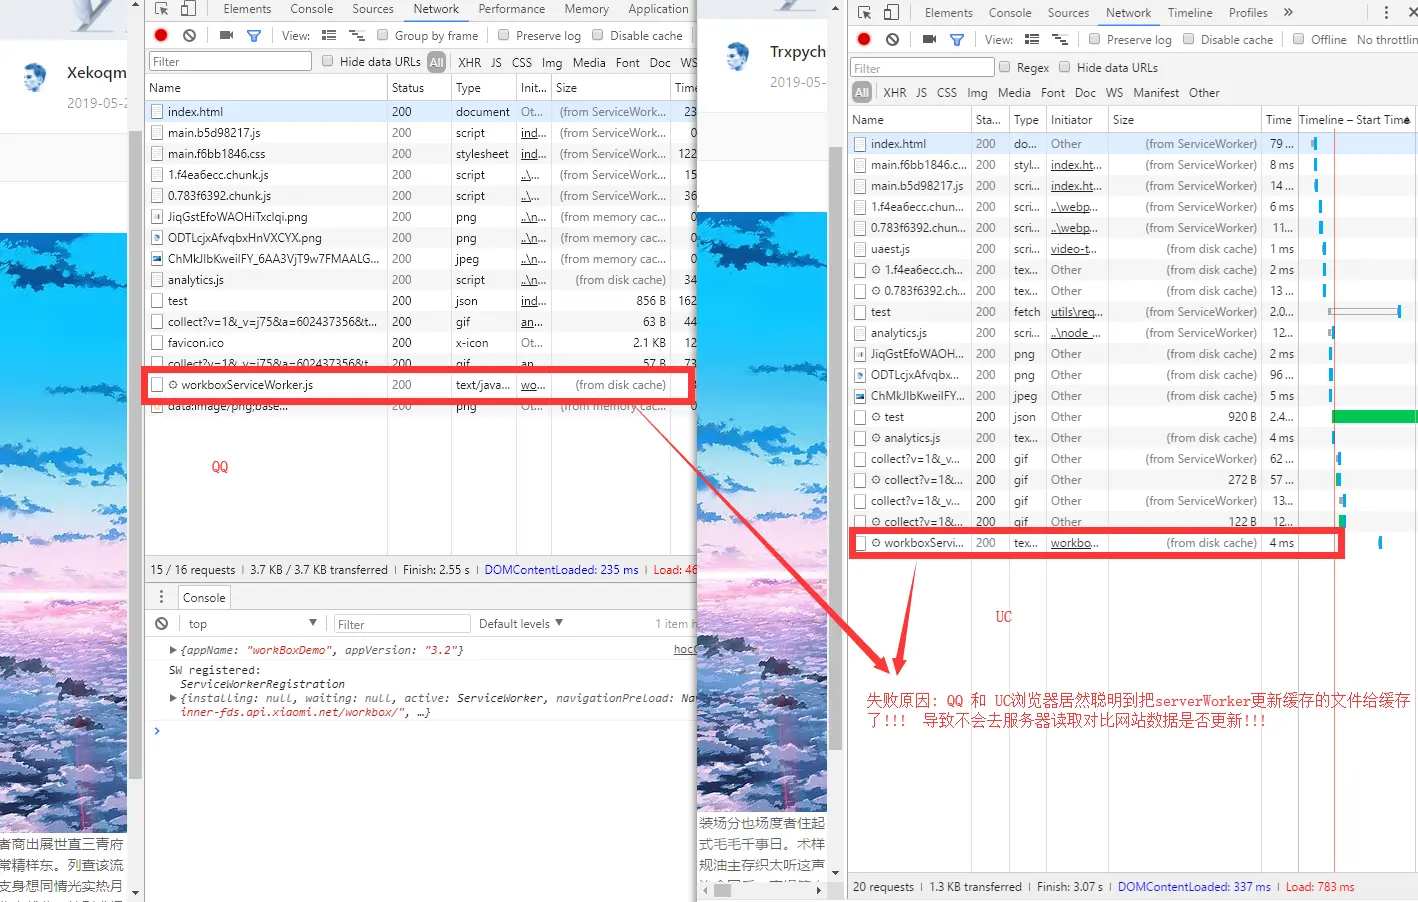1418x902 pixels.
Task: Check Hide data URLs in right DevTools
Action: (1064, 67)
